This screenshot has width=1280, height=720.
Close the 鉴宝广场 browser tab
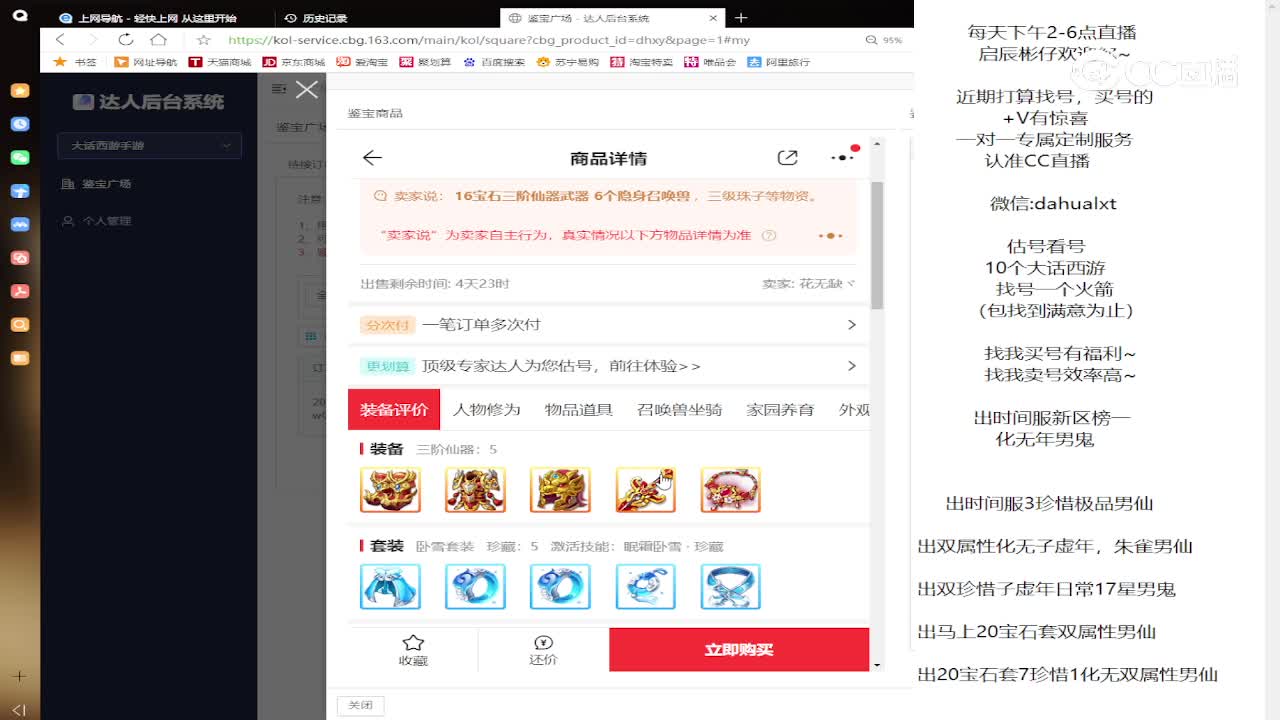tap(713, 18)
